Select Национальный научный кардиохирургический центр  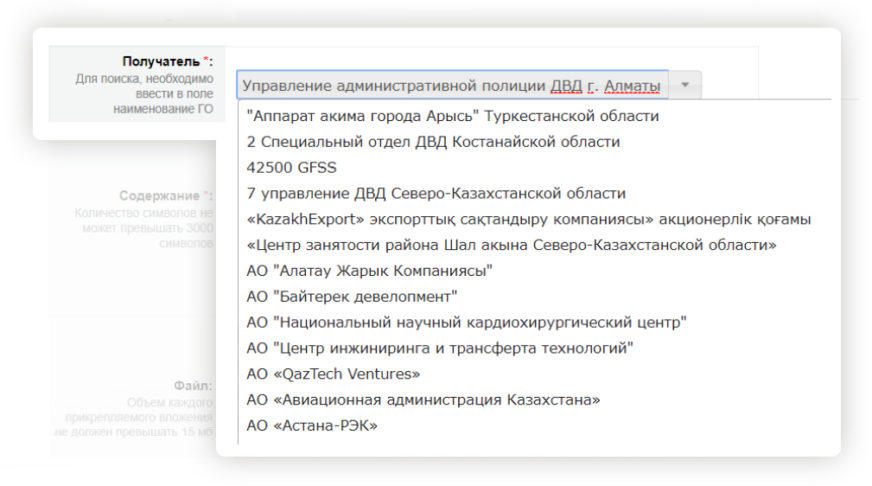(466, 322)
